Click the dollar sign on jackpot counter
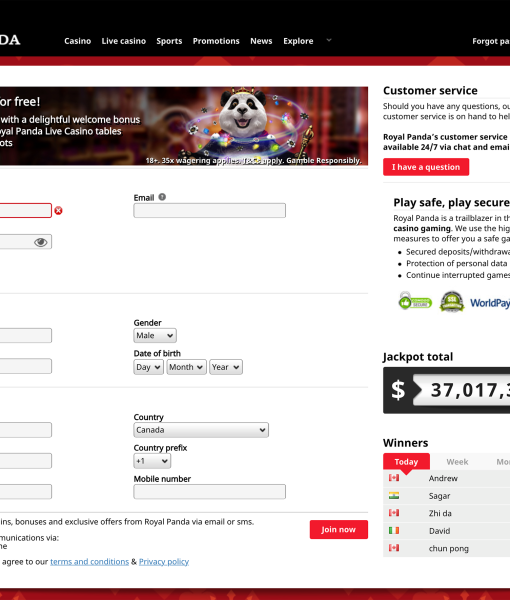510x600 pixels. click(x=398, y=390)
